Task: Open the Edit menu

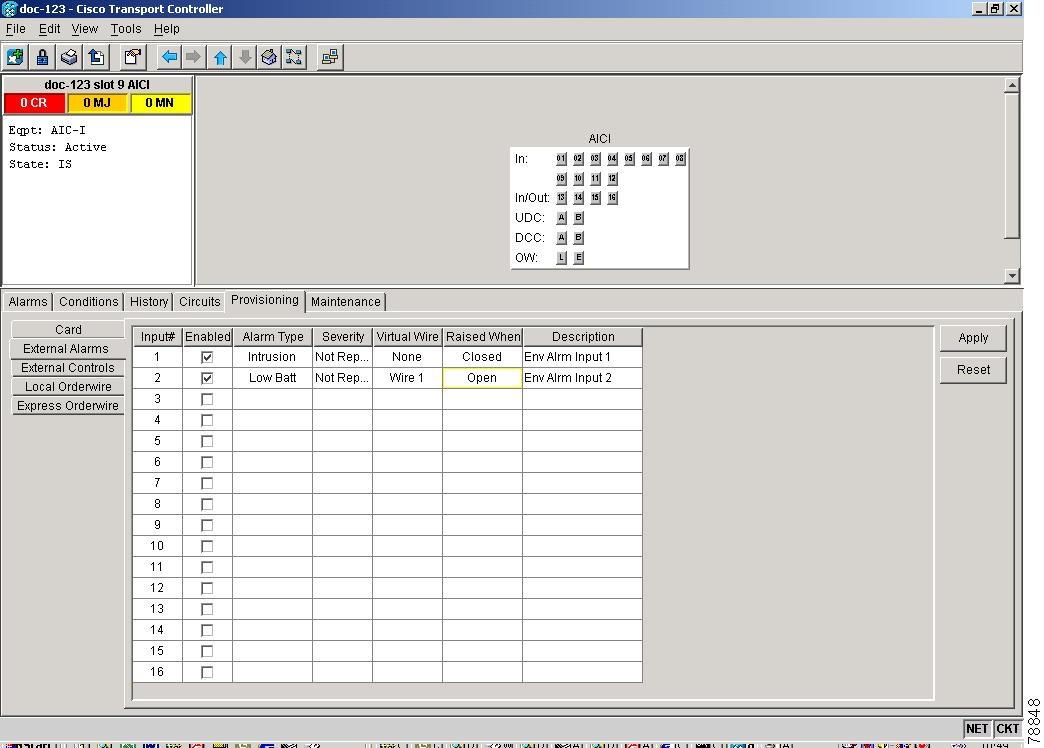Action: coord(49,29)
